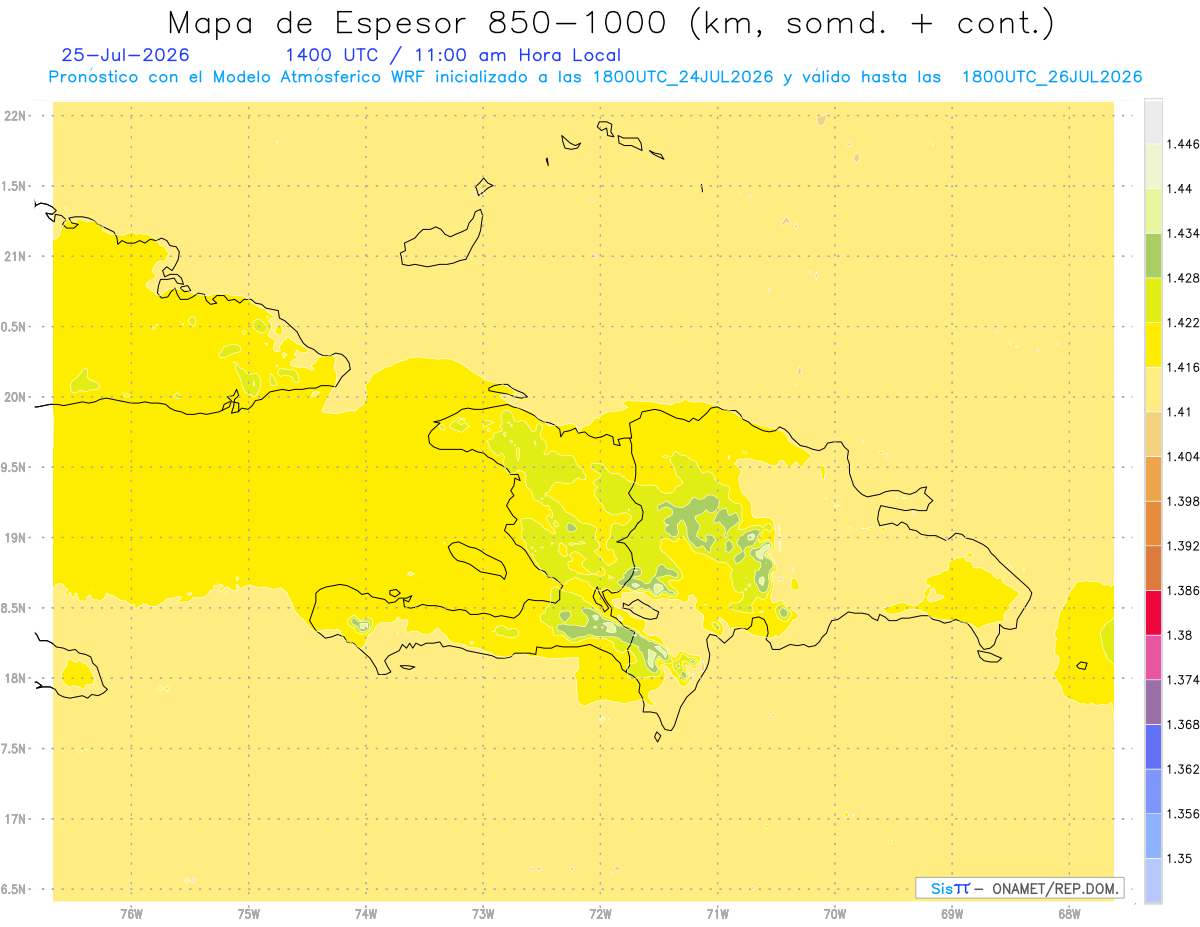Click the colorbar value '1.416'
The height and width of the screenshot is (927, 1200).
point(1183,367)
